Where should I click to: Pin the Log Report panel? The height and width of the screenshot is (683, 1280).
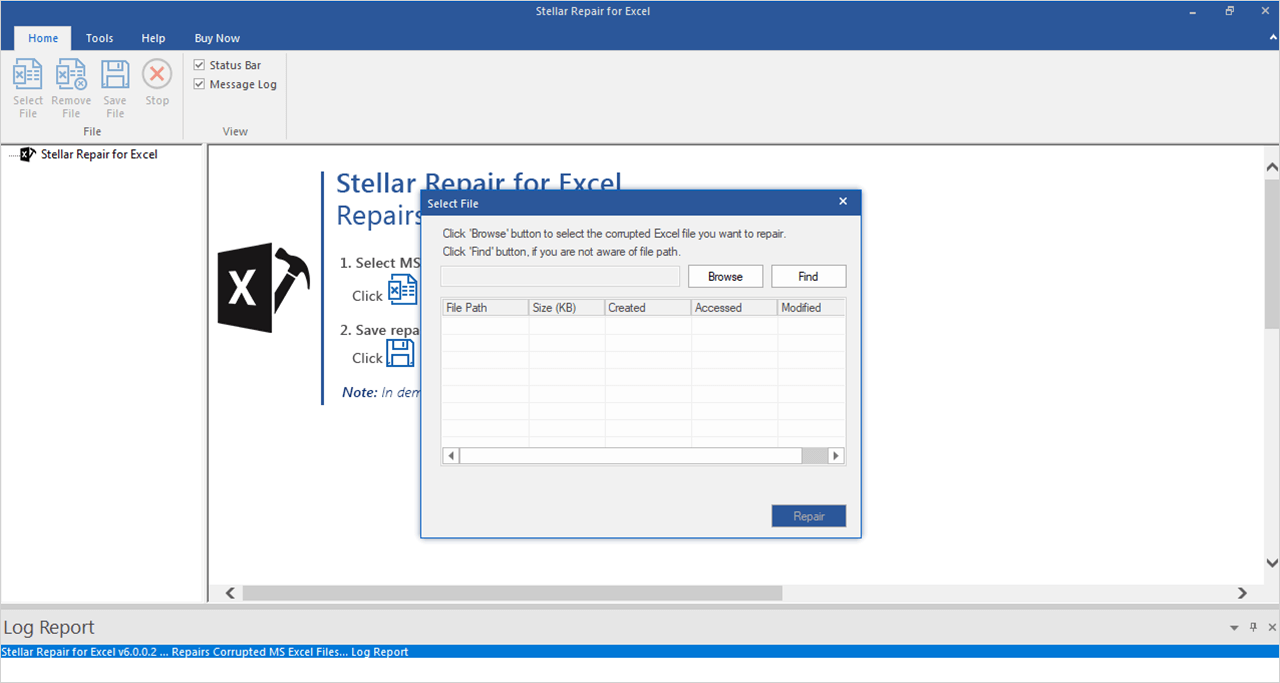[x=1252, y=627]
